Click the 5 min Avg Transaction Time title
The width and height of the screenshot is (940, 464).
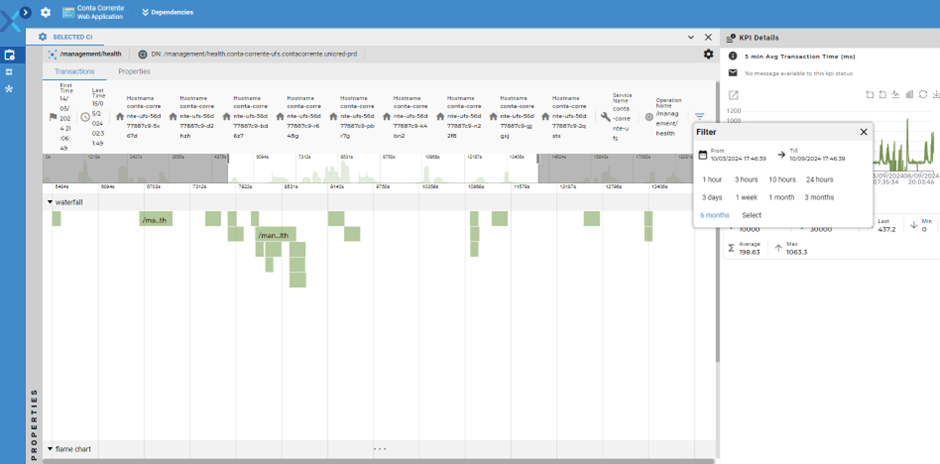click(800, 56)
